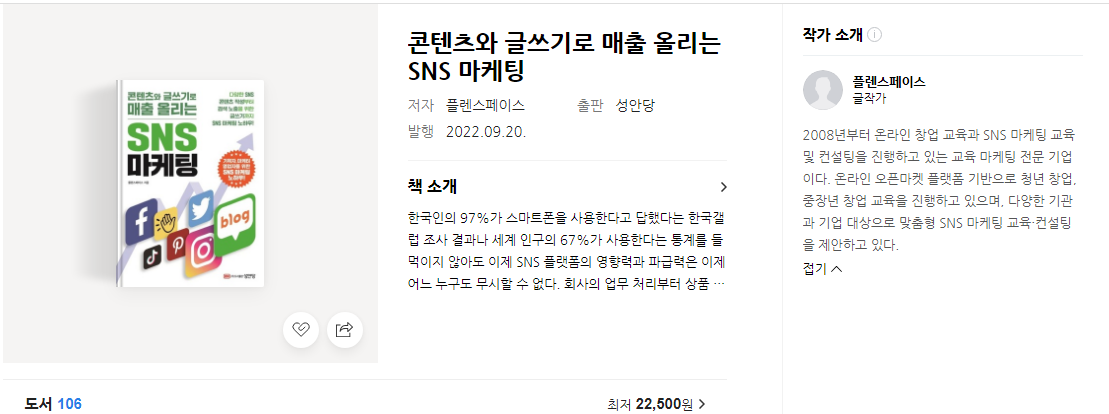The image size is (1109, 414).
Task: Click the share icon below book cover
Action: 344,330
